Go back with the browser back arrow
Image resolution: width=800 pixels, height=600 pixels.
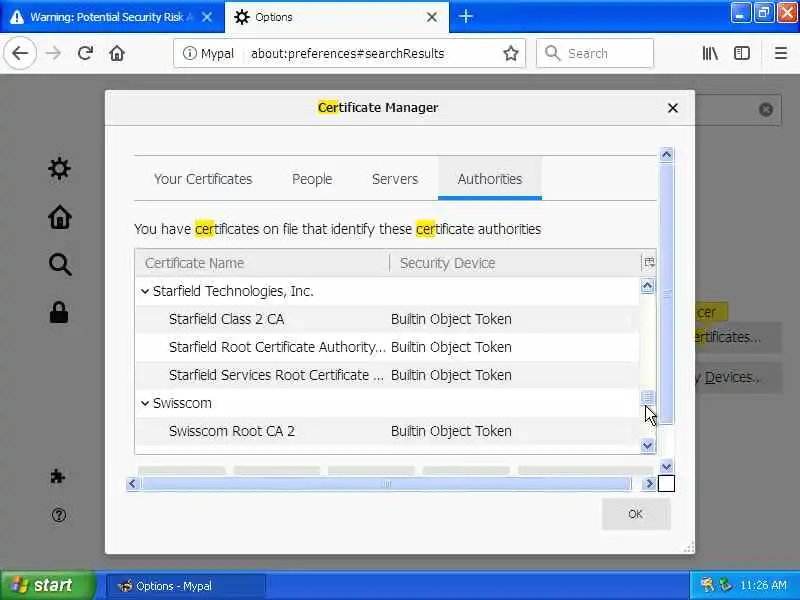(x=20, y=53)
